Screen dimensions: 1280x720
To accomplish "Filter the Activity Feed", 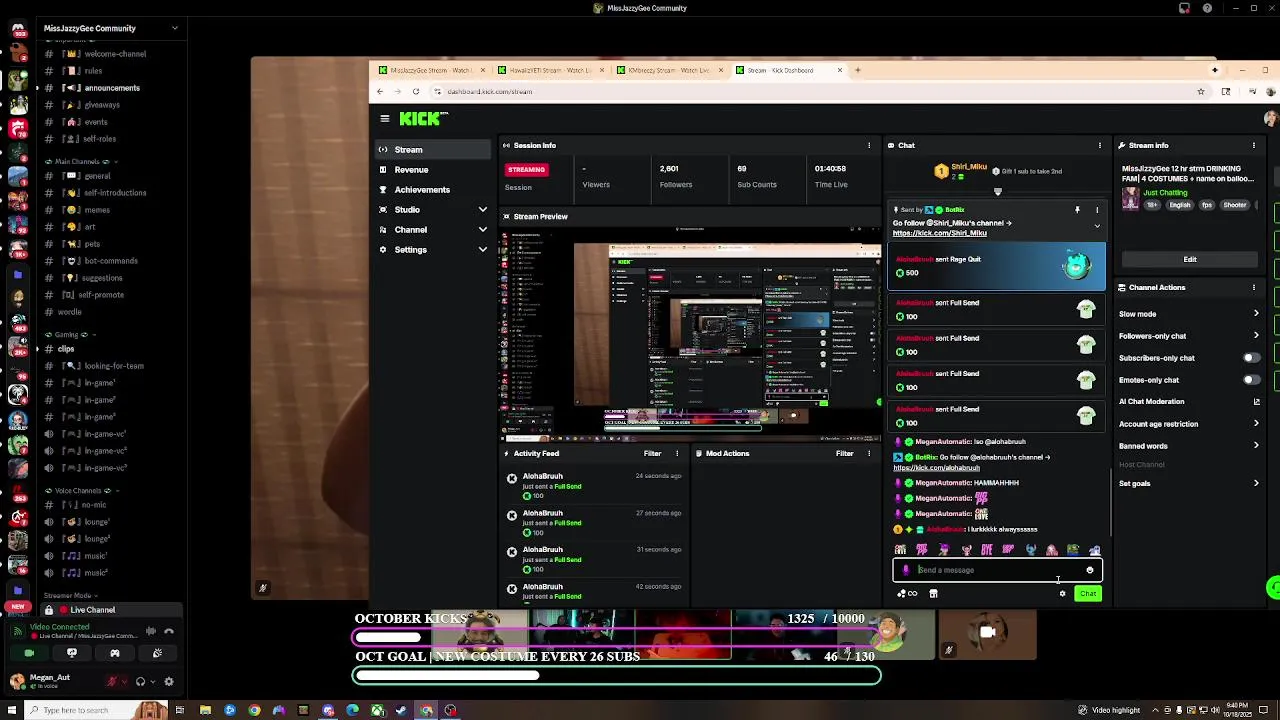I will click(652, 453).
